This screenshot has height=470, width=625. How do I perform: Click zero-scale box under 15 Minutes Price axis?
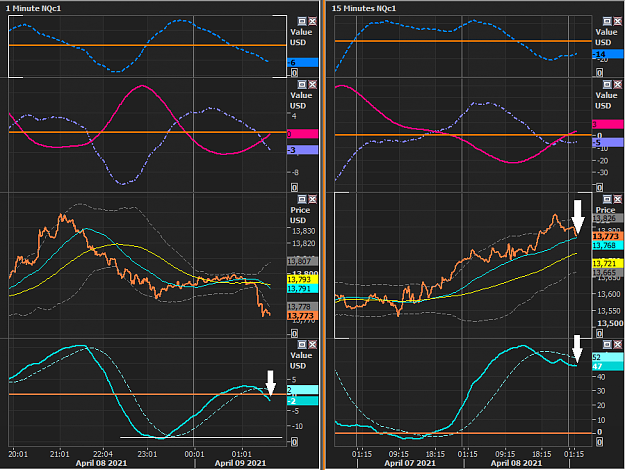point(599,333)
